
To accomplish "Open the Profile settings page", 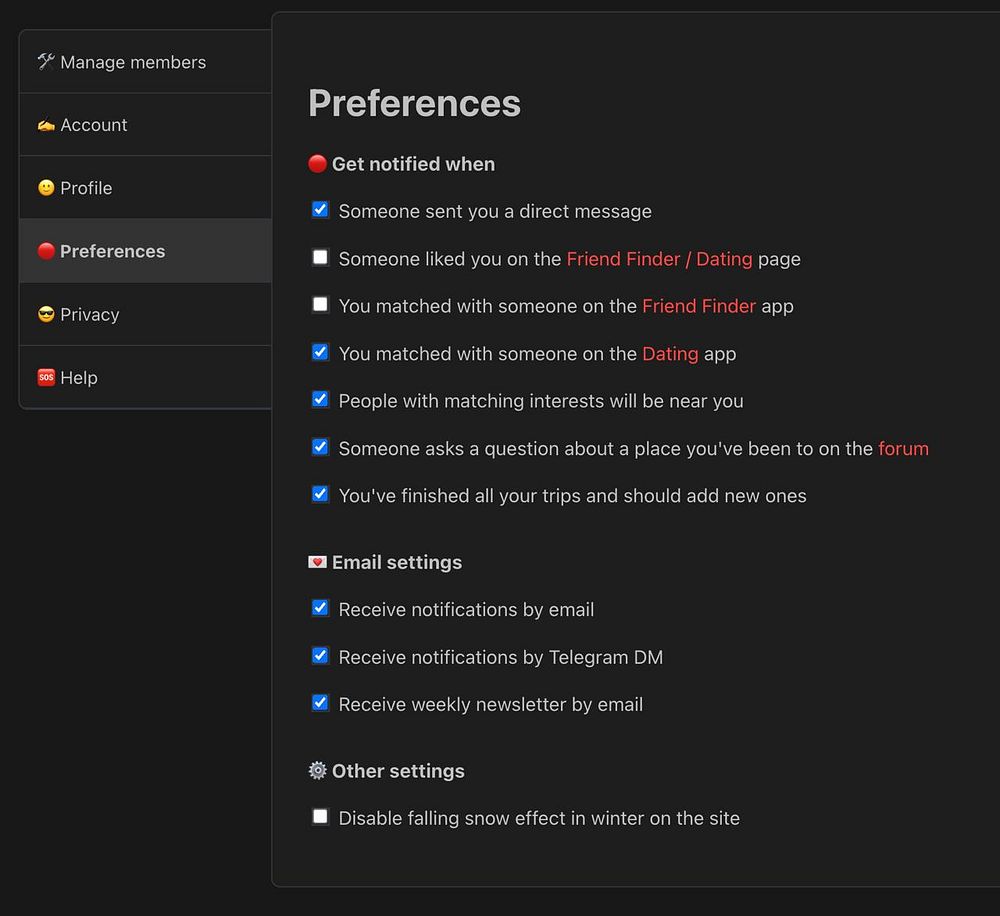I will coord(86,188).
